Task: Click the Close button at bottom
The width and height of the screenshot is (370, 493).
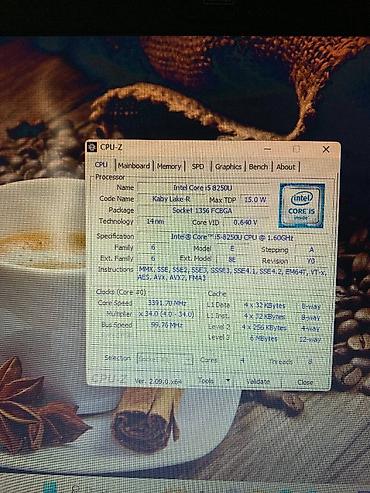Action: [305, 382]
